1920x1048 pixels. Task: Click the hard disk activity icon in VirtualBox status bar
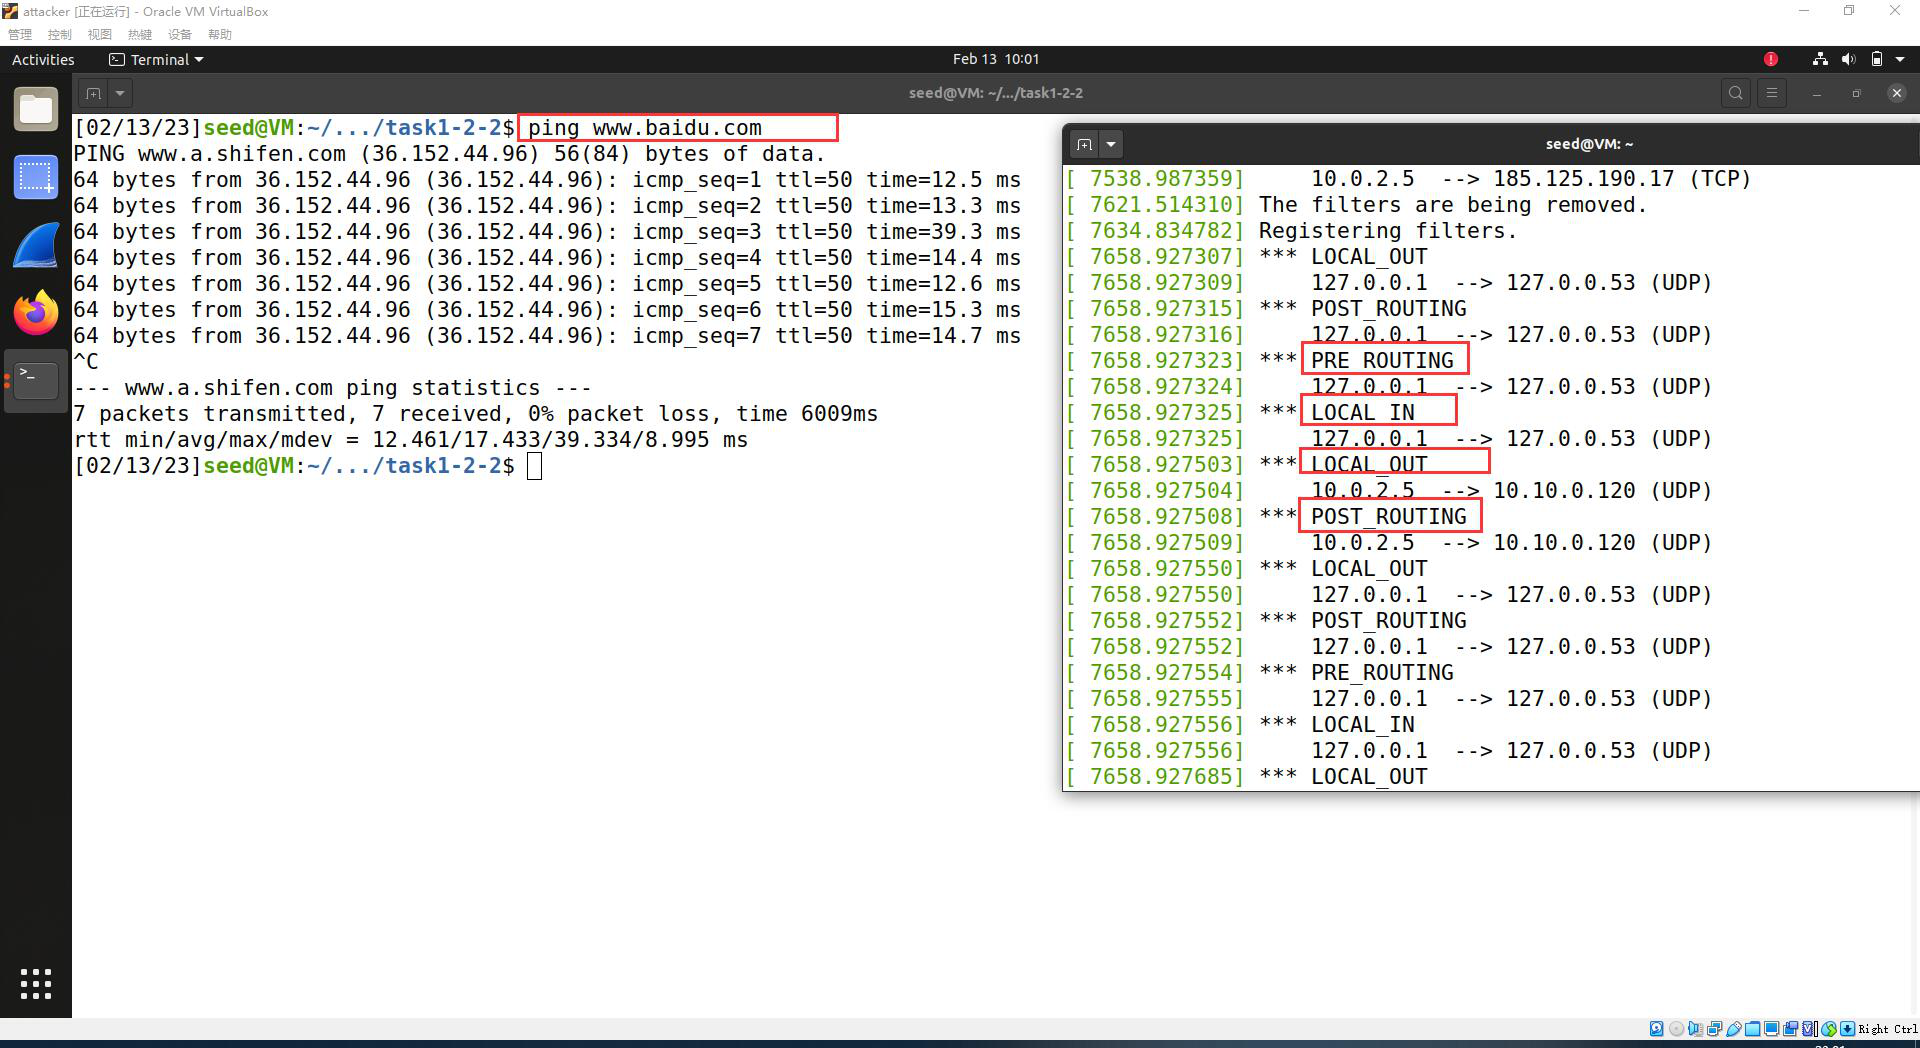1657,1029
